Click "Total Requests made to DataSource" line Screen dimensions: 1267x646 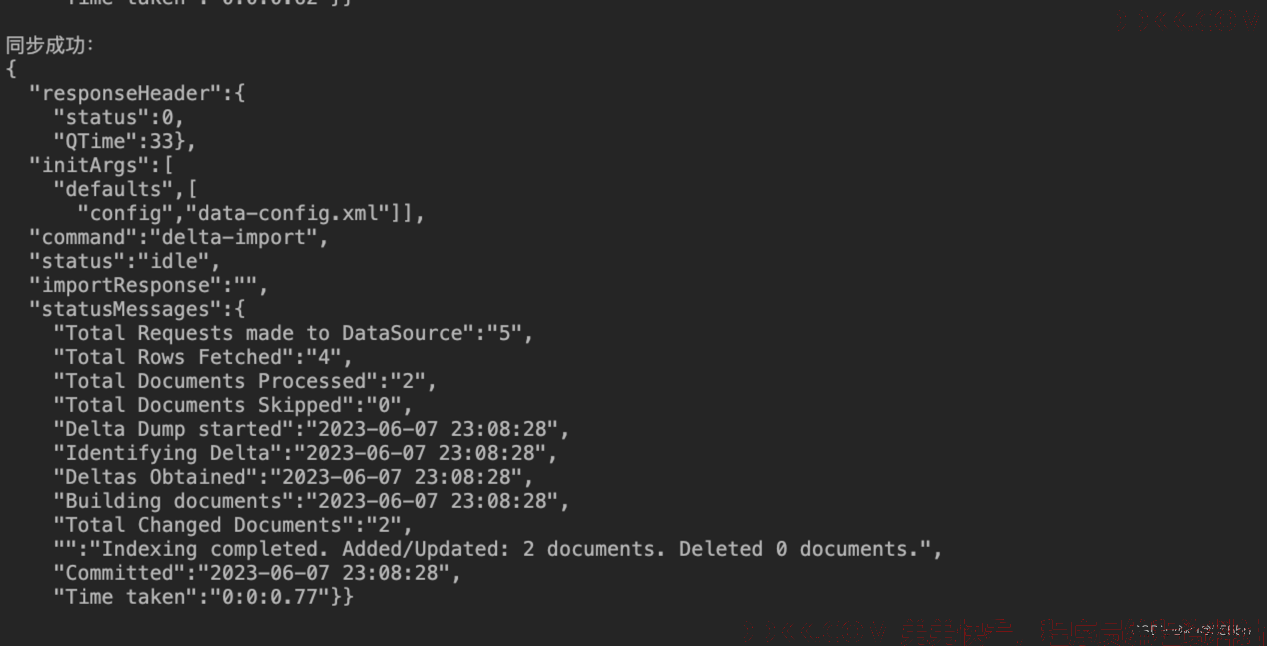tap(294, 333)
